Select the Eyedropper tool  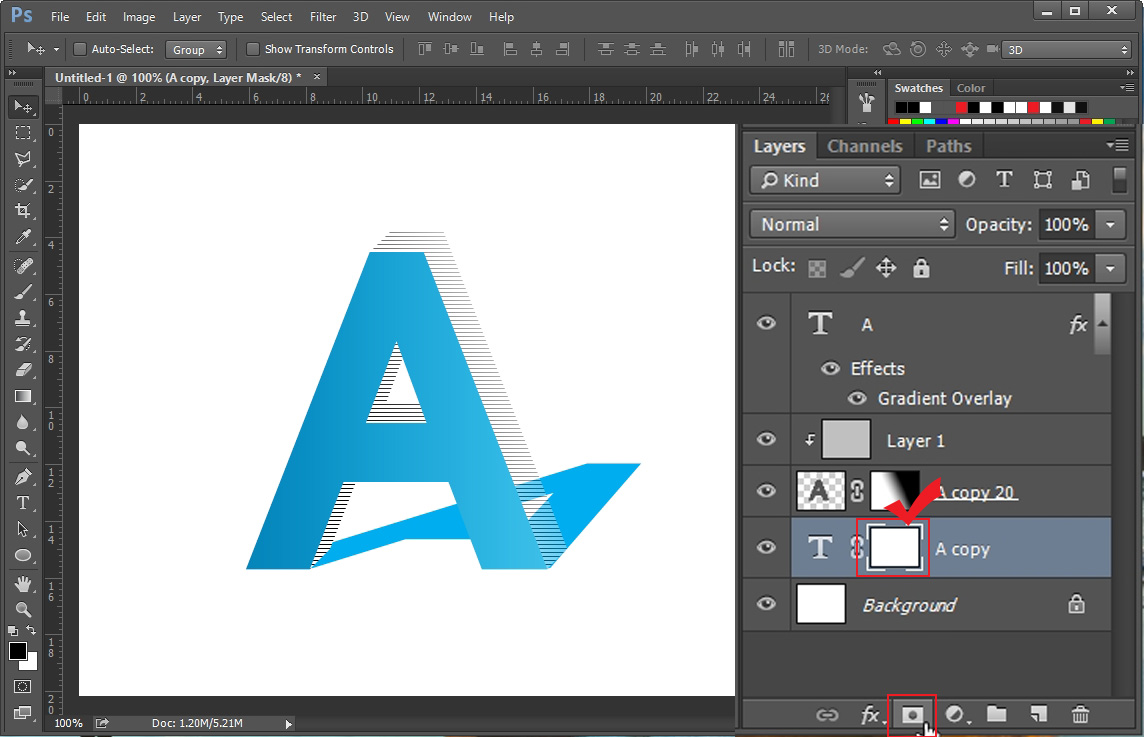coord(23,237)
